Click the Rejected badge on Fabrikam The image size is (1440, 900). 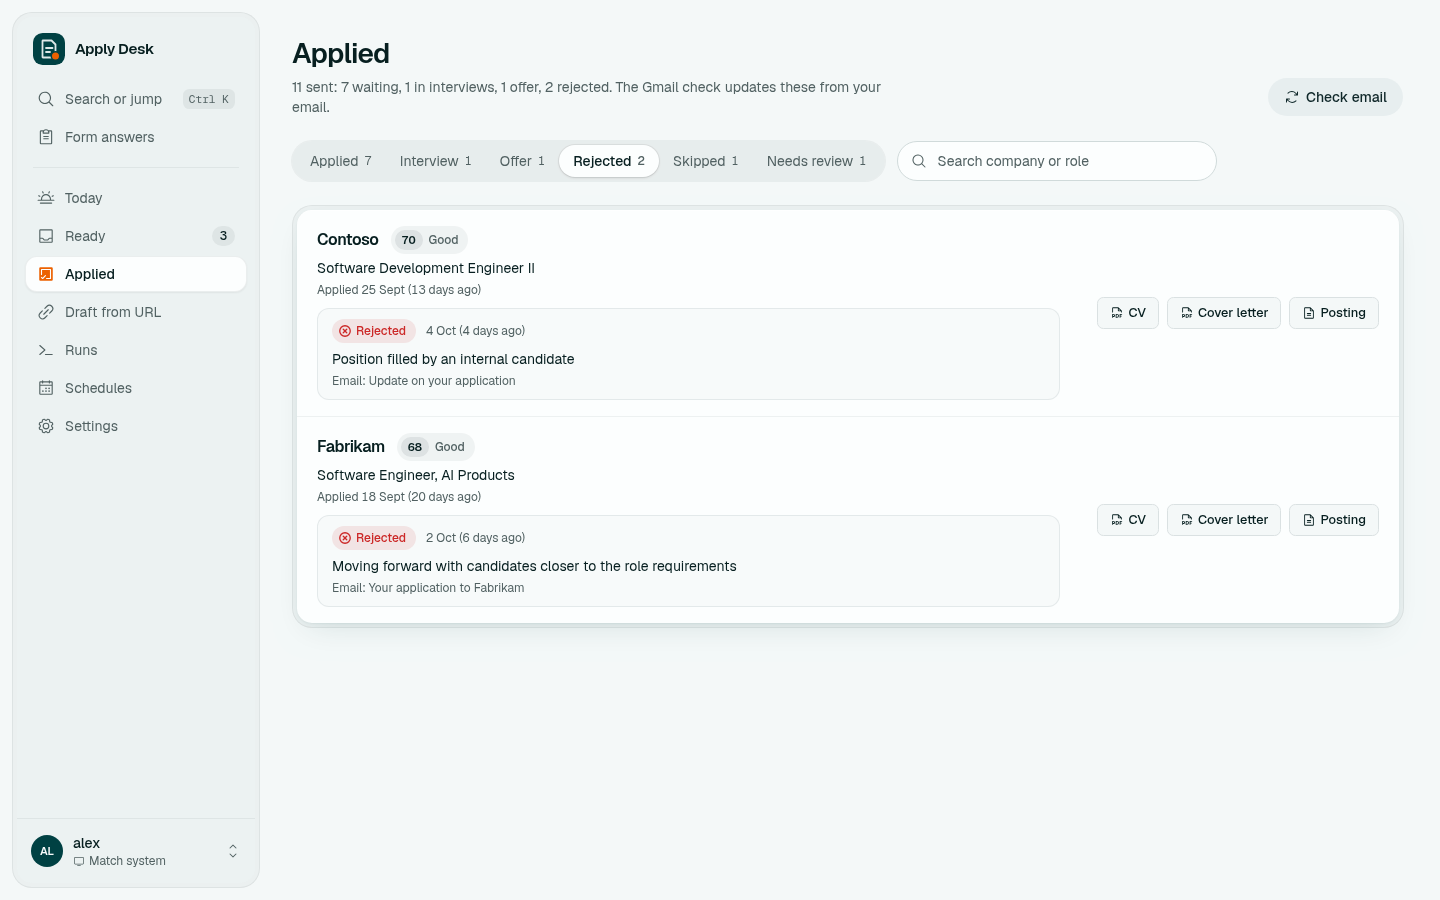373,538
